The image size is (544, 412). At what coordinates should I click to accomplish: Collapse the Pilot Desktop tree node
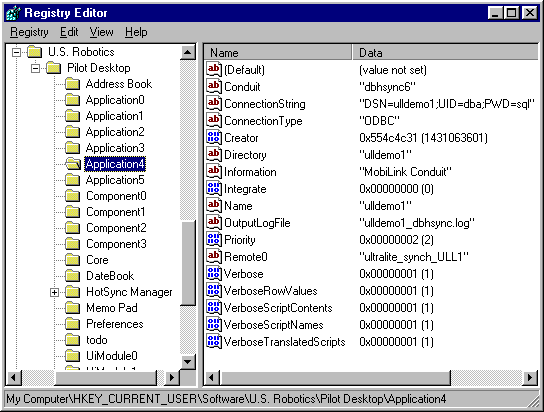pyautogui.click(x=35, y=68)
